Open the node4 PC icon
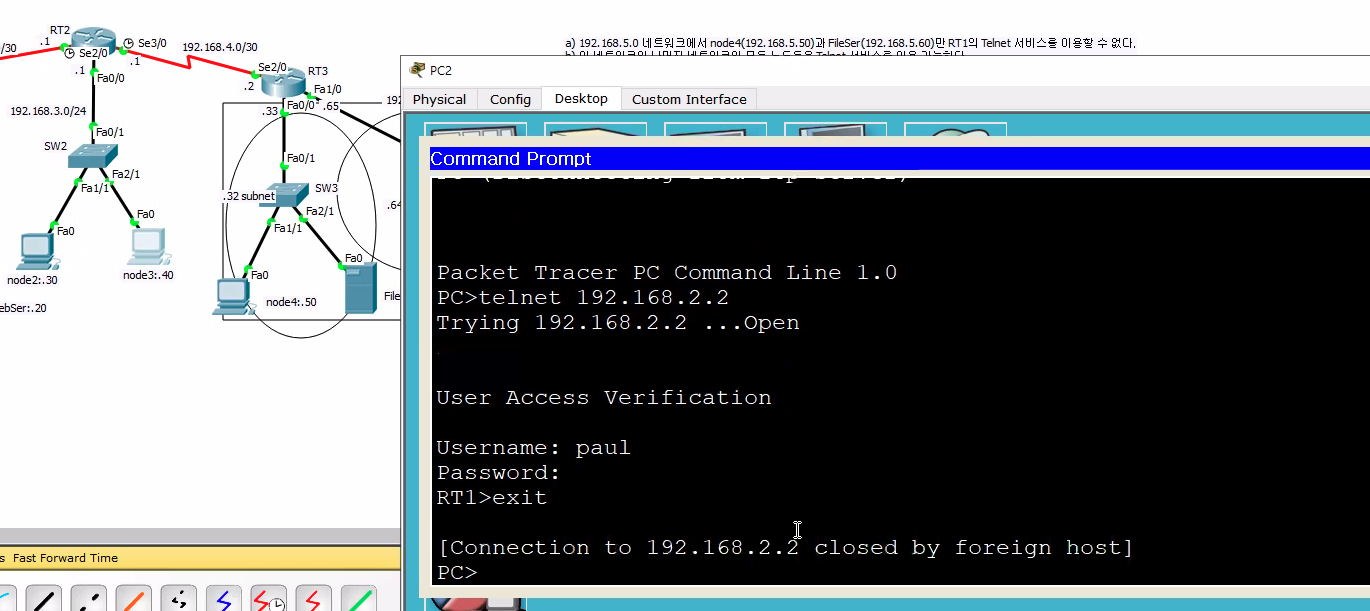Image resolution: width=1370 pixels, height=611 pixels. (232, 298)
